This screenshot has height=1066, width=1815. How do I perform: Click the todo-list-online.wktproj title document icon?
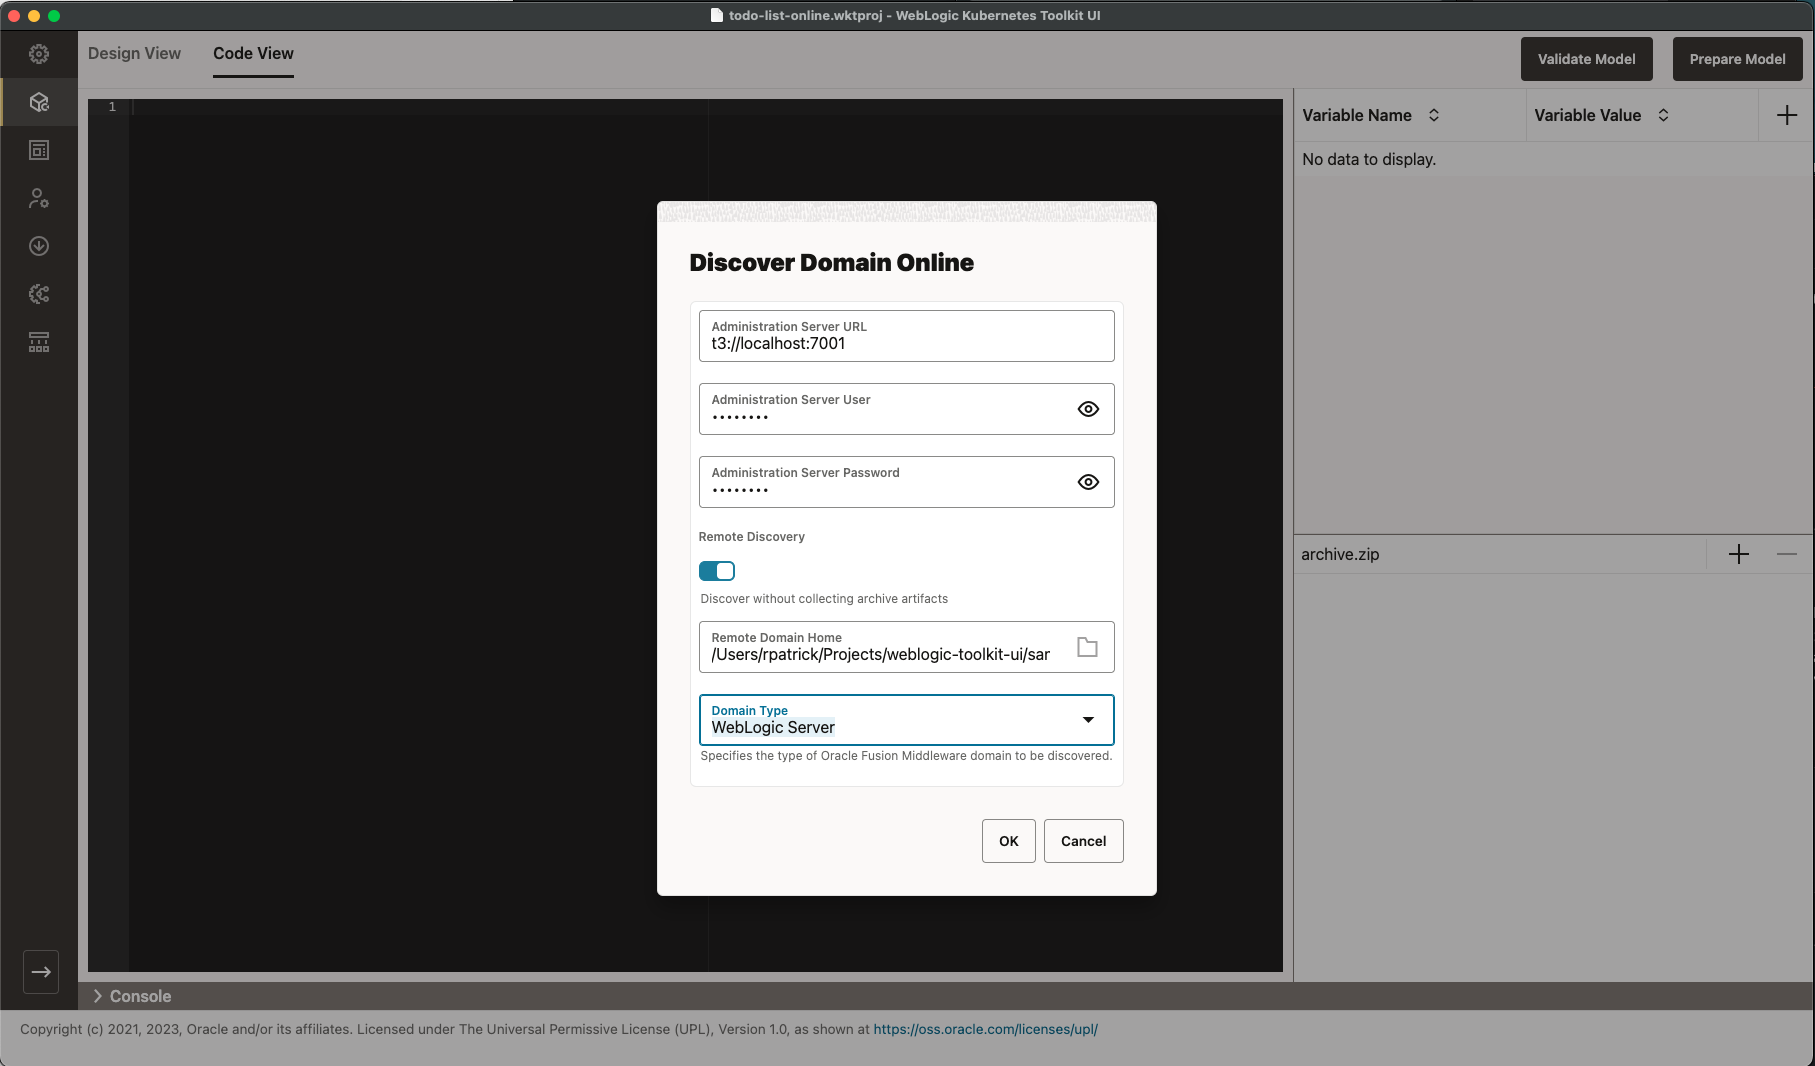pos(717,15)
